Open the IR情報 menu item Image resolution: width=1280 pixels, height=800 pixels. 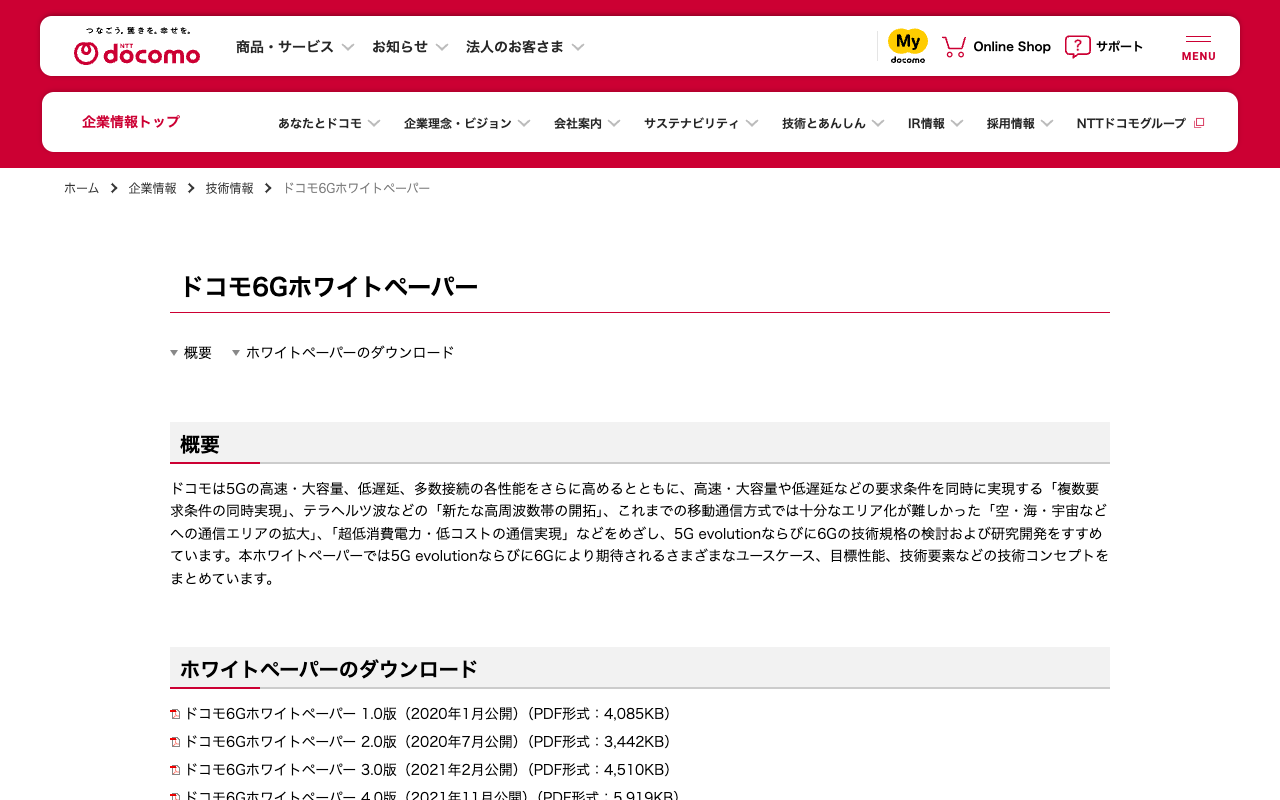(926, 123)
